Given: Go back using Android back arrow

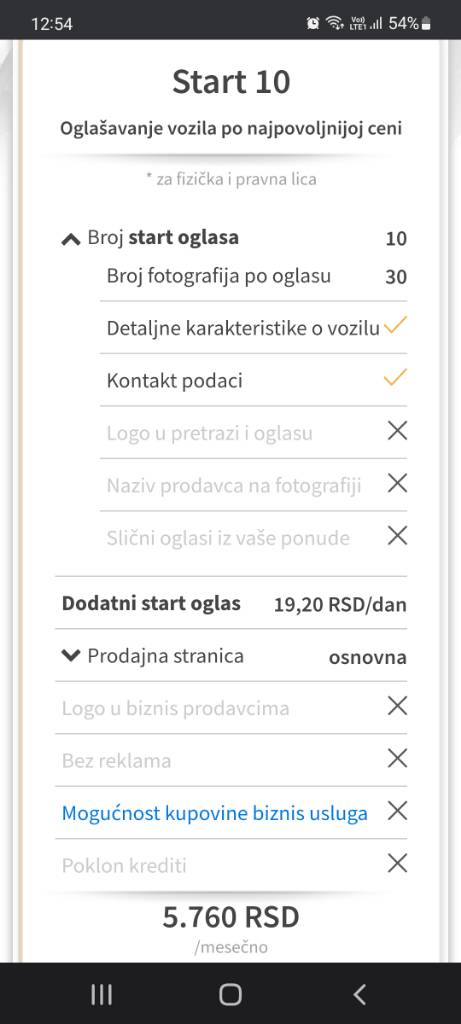Looking at the screenshot, I should click(359, 995).
